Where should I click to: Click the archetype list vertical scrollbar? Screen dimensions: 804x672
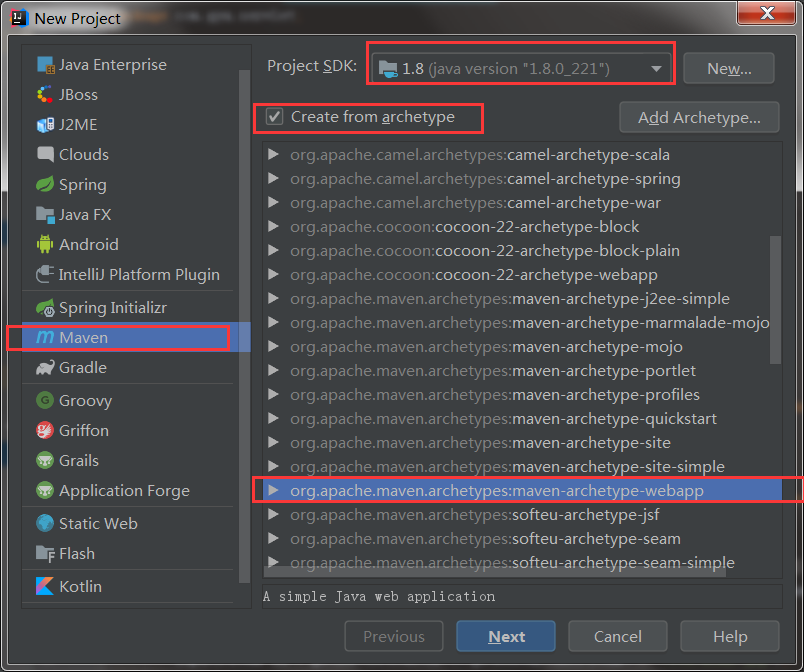[x=775, y=300]
